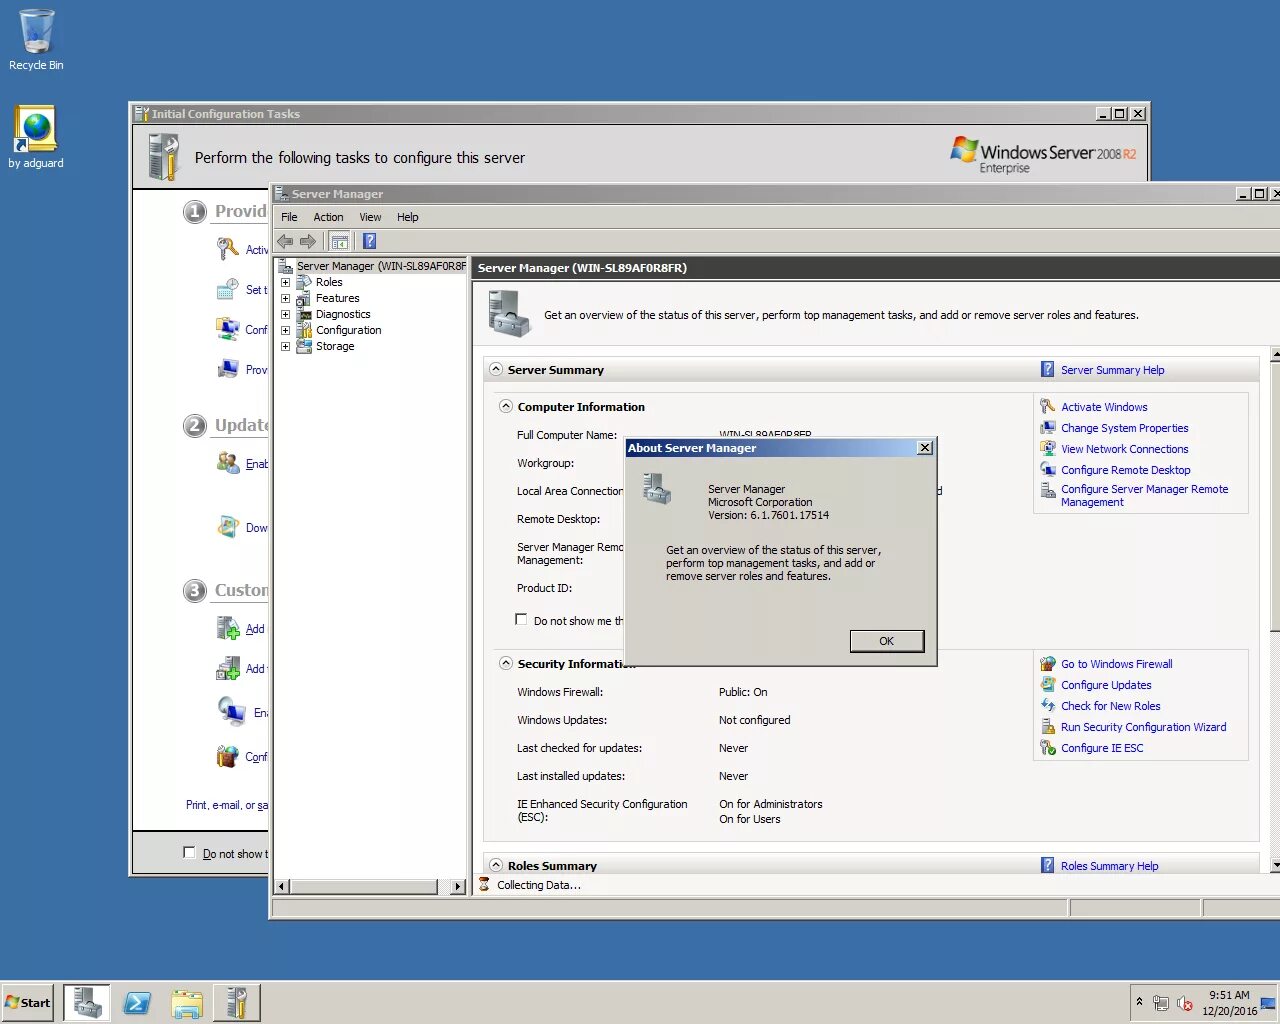Click tree pane horizontal scrollbar right arrow
Image resolution: width=1280 pixels, height=1024 pixels.
pos(457,886)
